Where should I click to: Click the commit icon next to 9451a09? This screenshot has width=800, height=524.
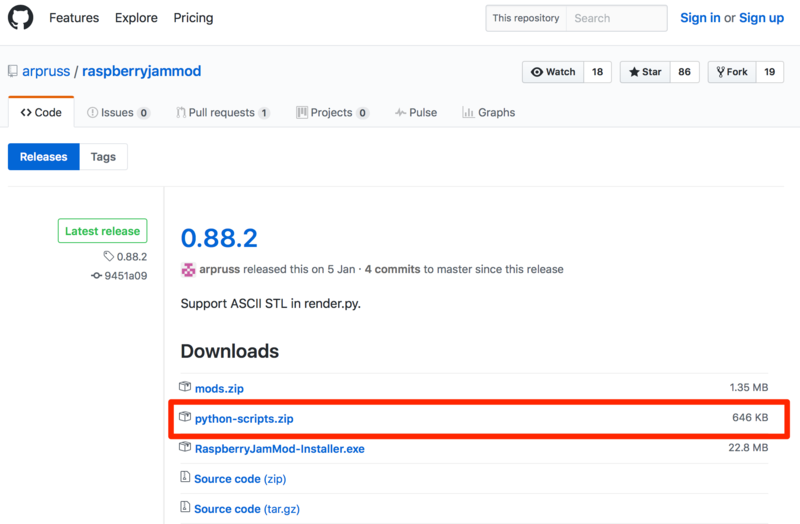96,276
